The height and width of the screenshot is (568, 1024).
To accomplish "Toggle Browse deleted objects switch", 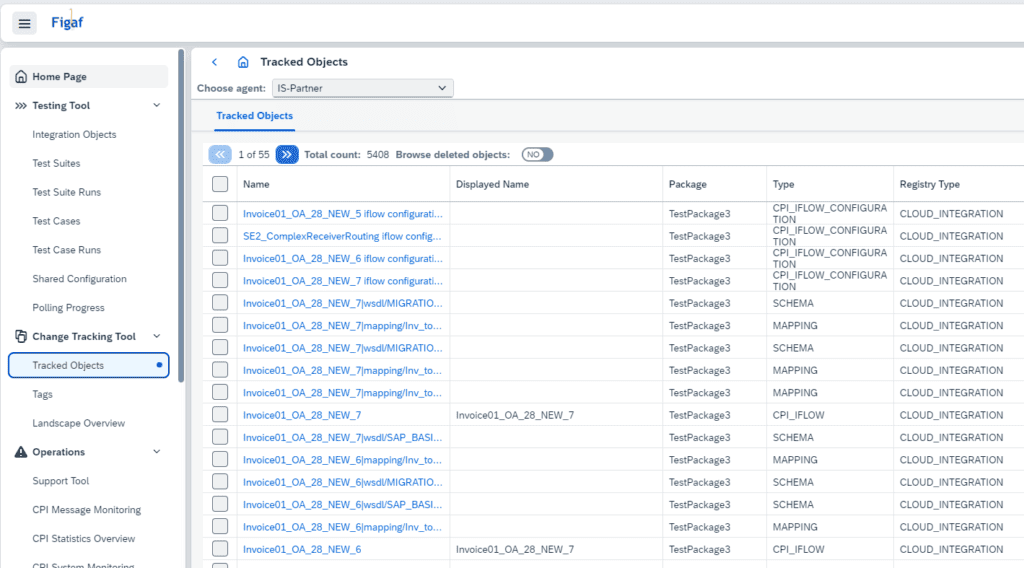I will (x=537, y=155).
